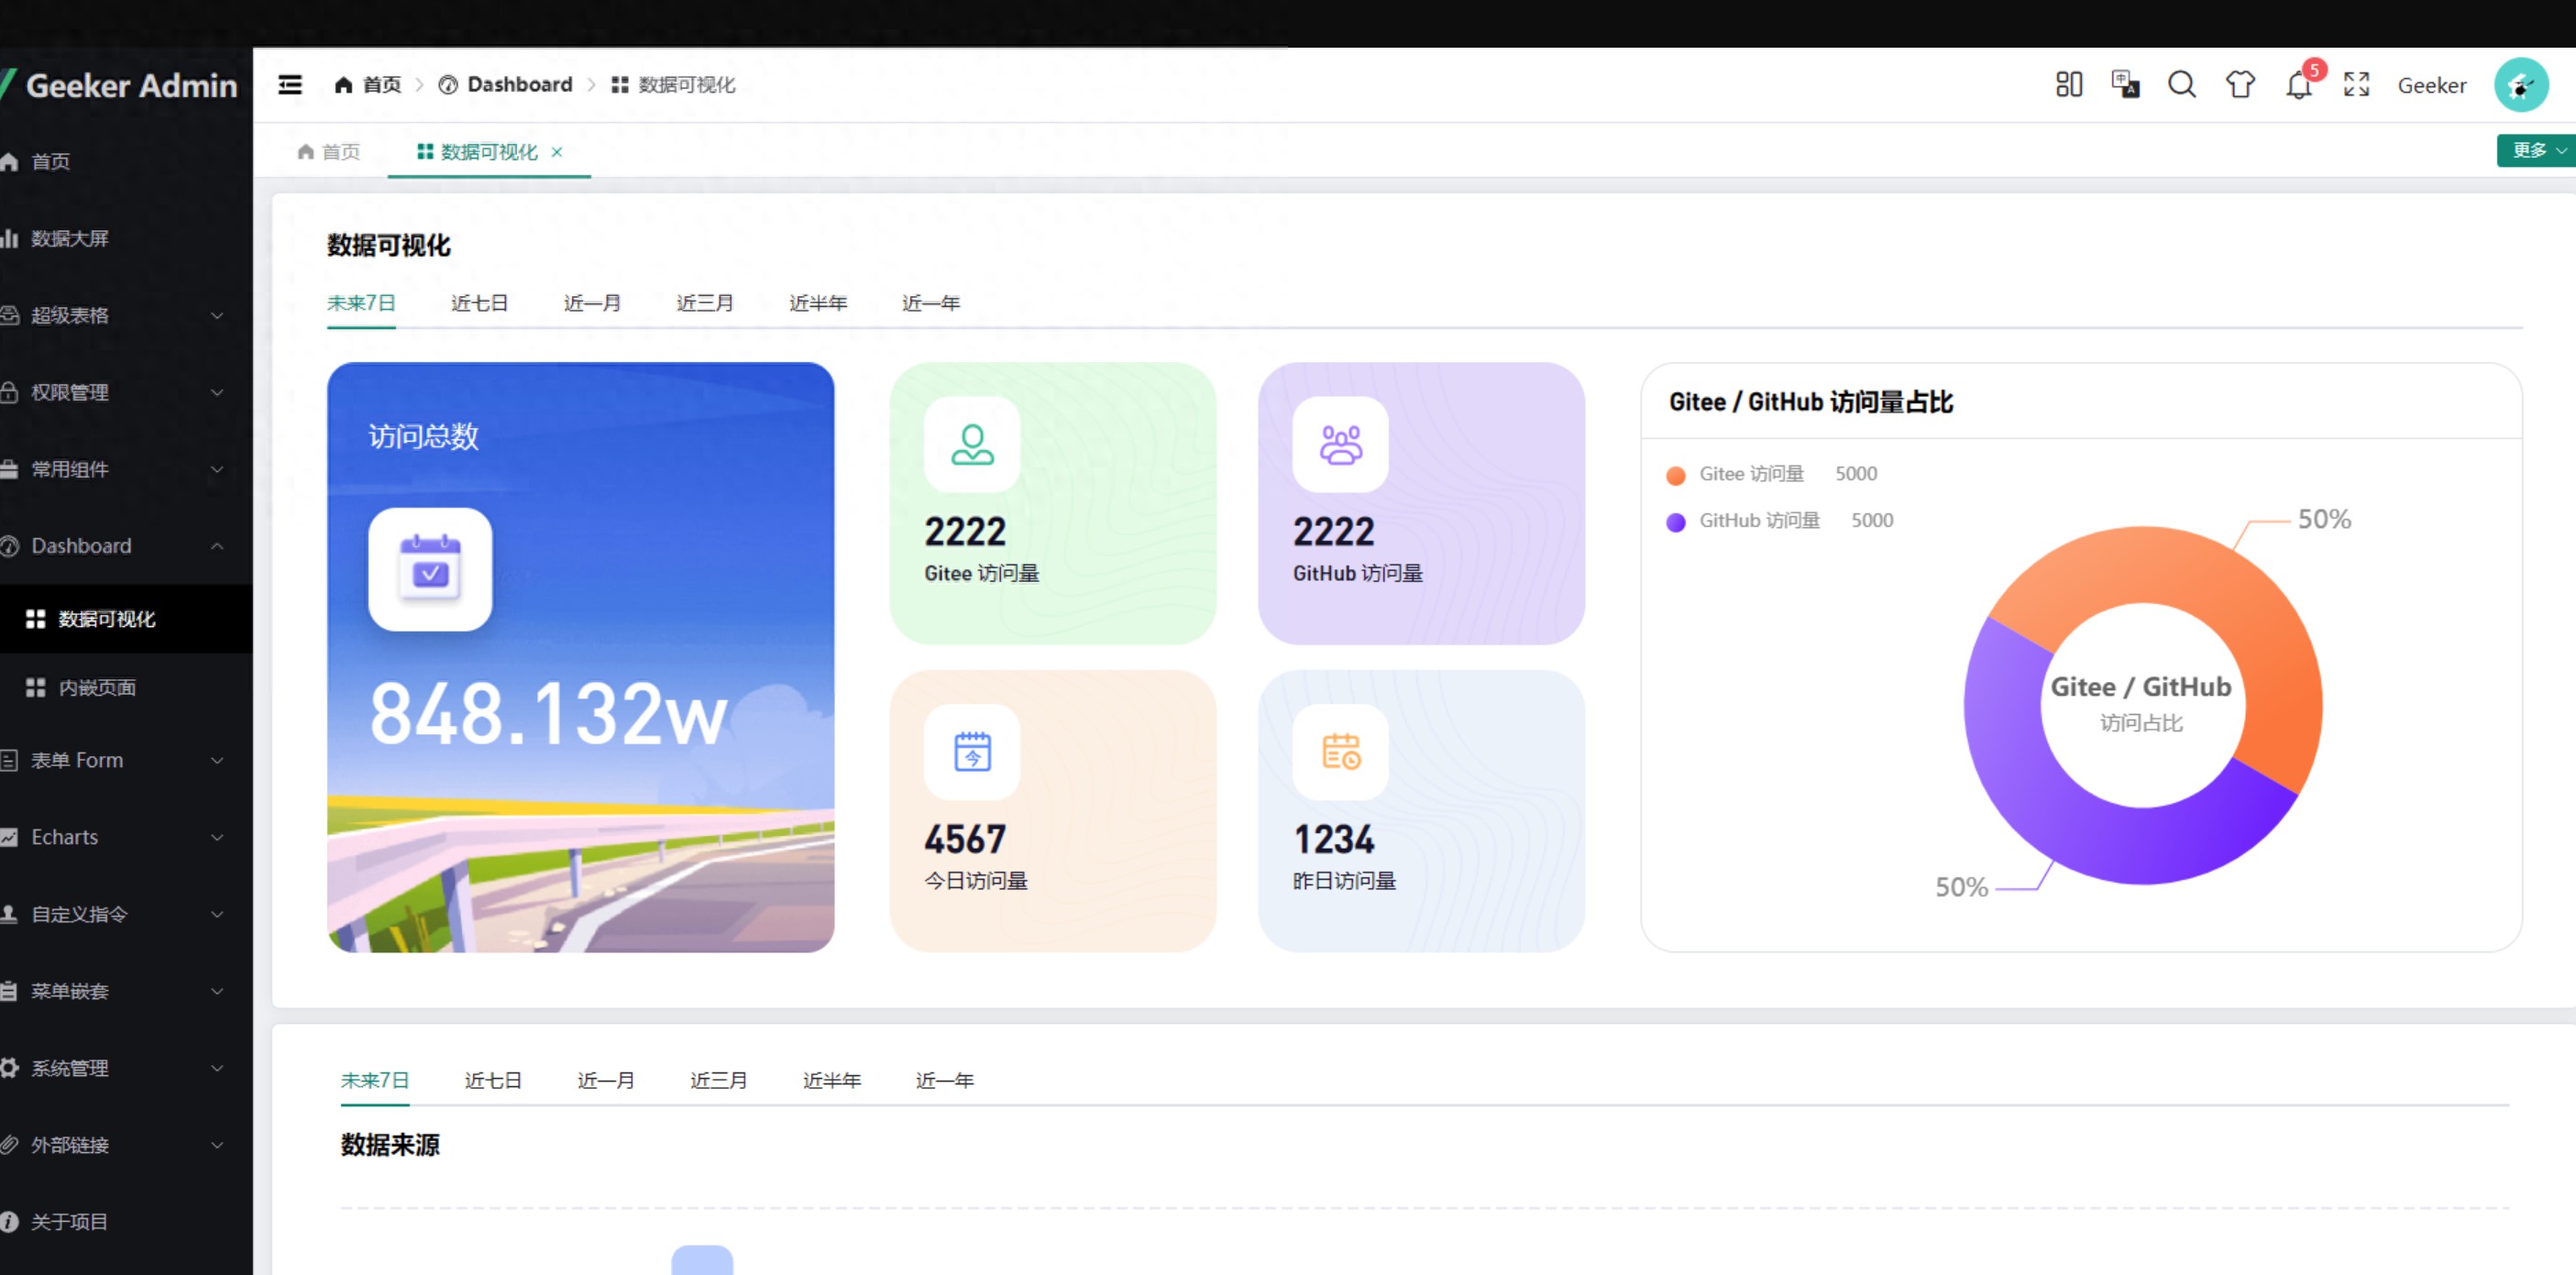Click 首页 link in breadcrumb
Image resolution: width=2576 pixels, height=1275 pixels.
[x=381, y=85]
